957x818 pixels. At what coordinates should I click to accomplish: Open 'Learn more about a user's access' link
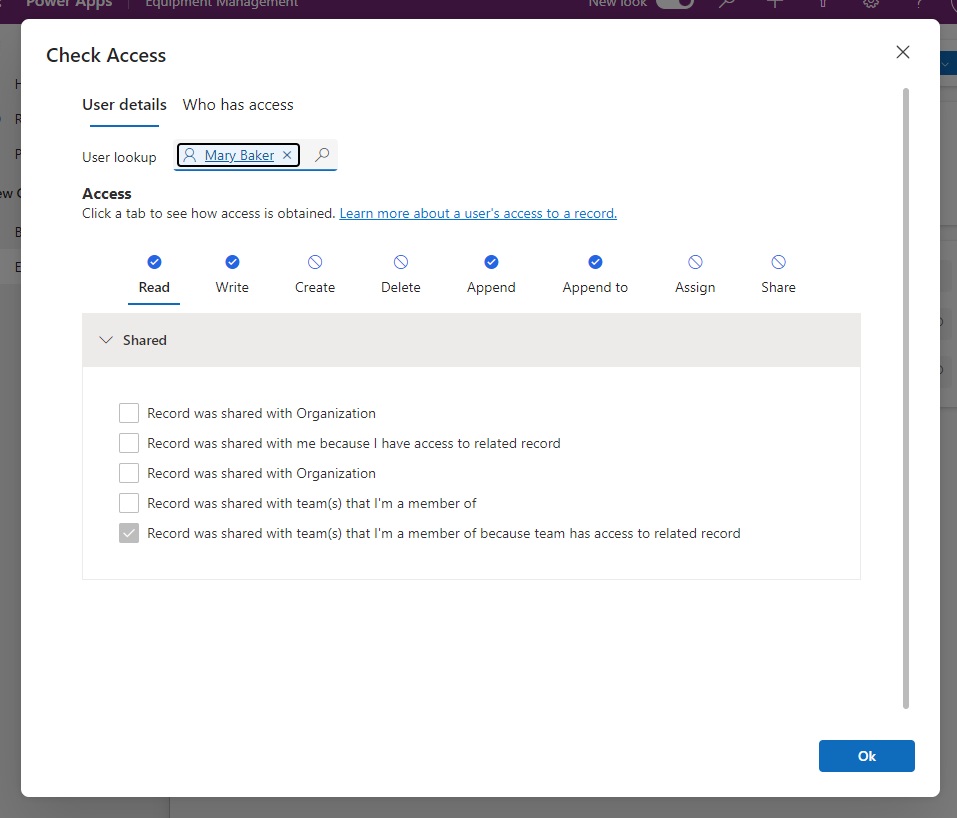tap(478, 214)
